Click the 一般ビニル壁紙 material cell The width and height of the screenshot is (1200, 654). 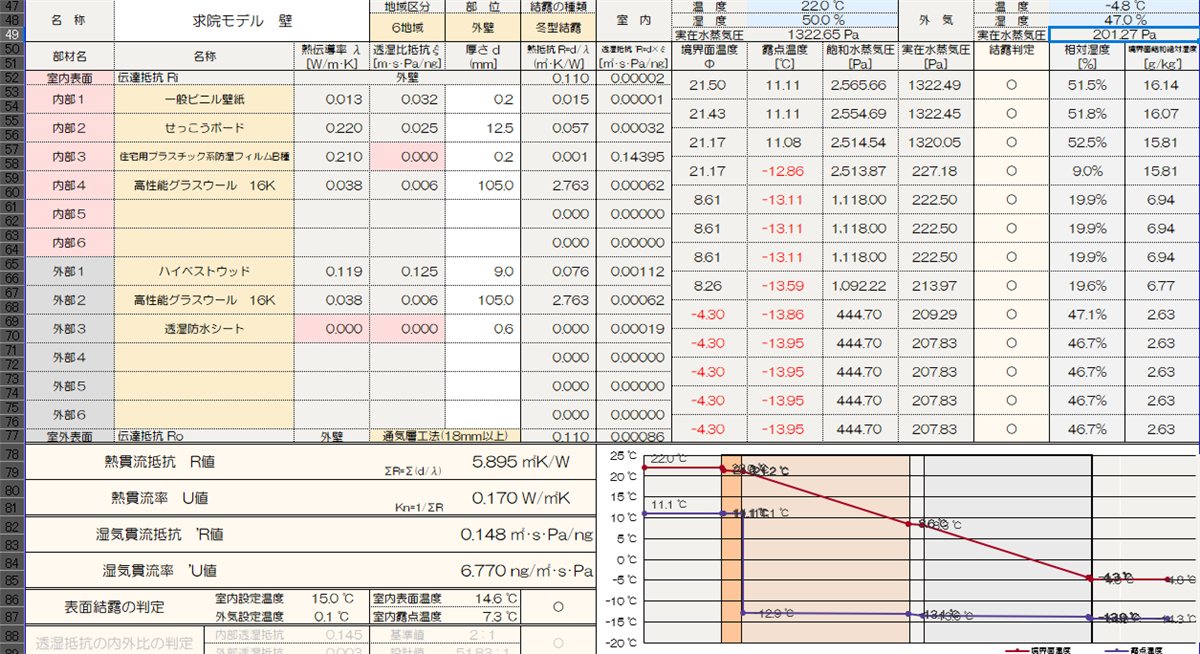[x=204, y=99]
